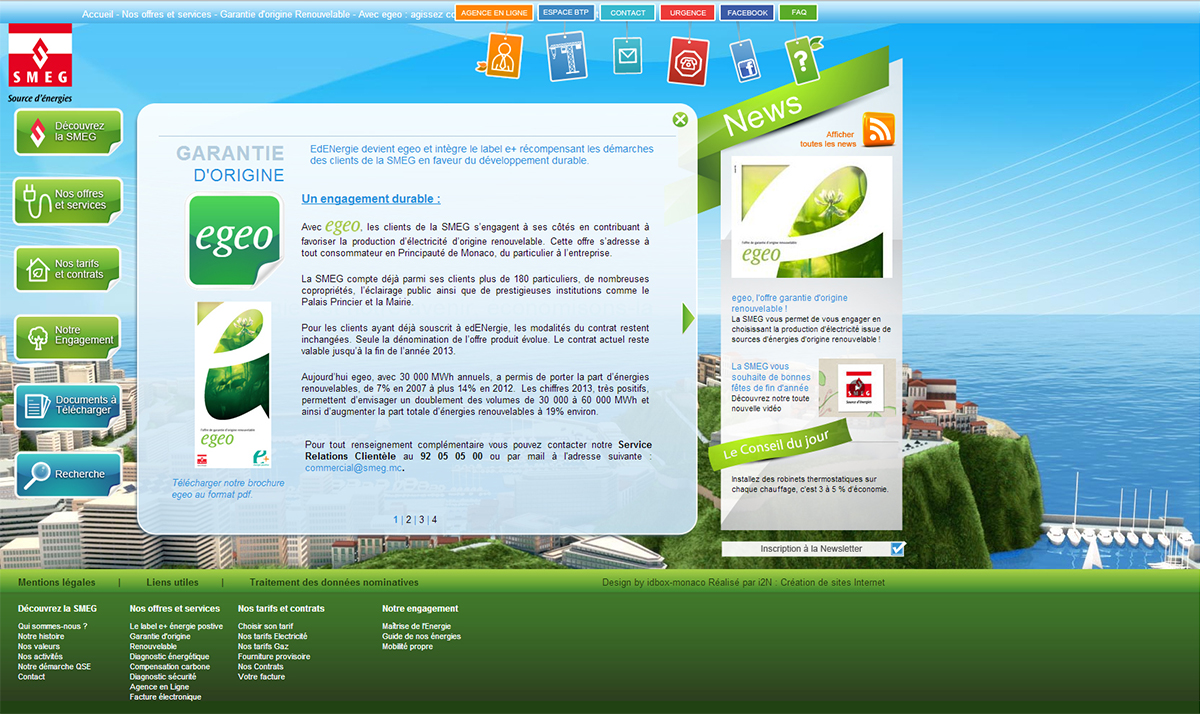Click Maîtrise de l'Energie footer link
This screenshot has height=714, width=1200.
pos(416,627)
